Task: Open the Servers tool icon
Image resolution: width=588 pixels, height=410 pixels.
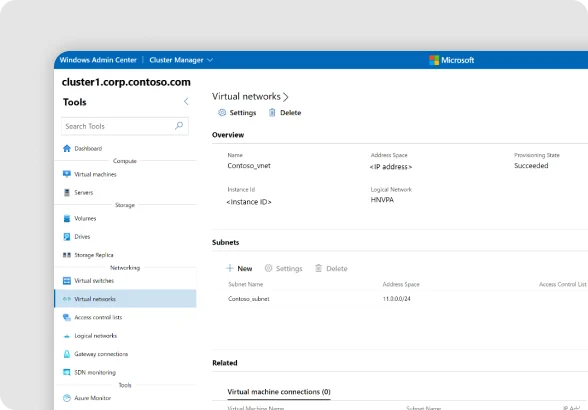Action: click(67, 192)
